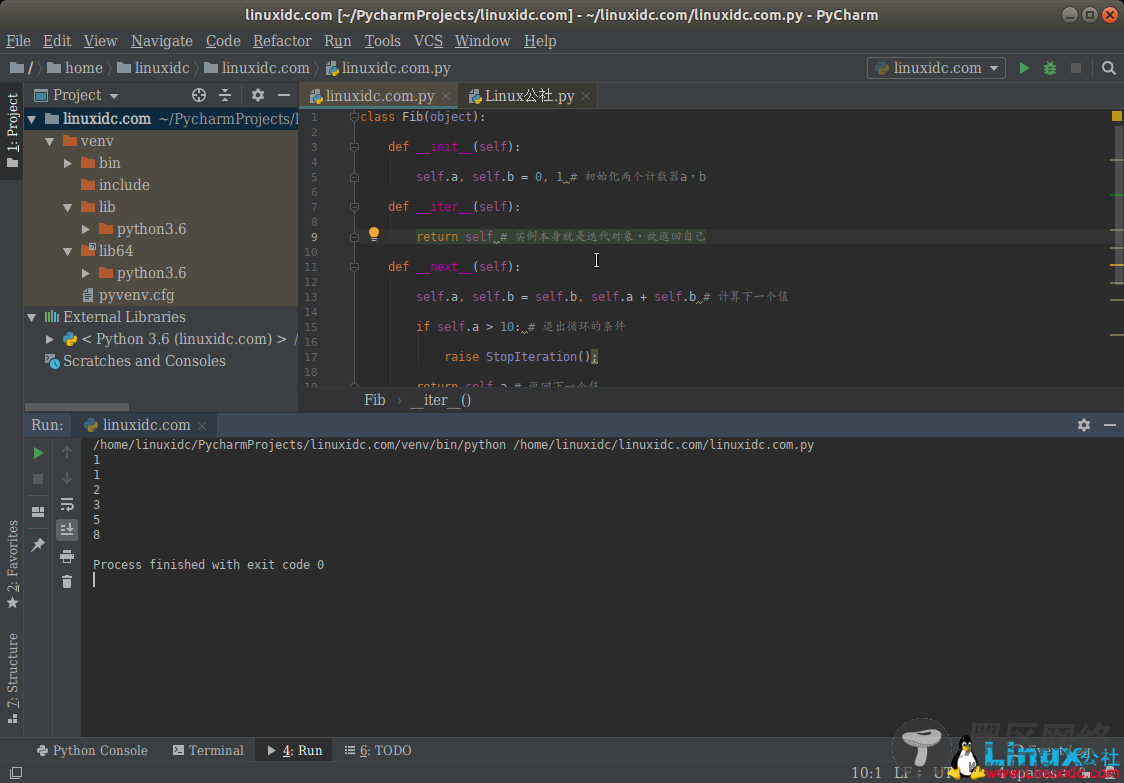Collapse all in Project panel
1124x783 pixels.
[225, 95]
